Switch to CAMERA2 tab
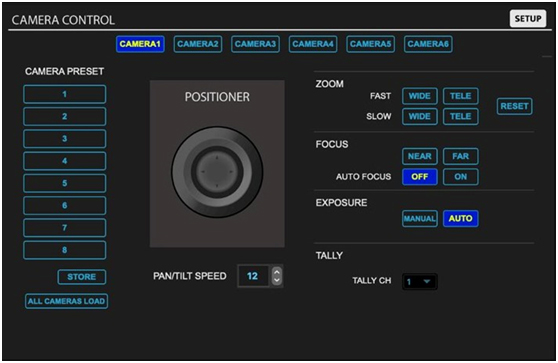Screen dimensions: 558x363 click(198, 44)
